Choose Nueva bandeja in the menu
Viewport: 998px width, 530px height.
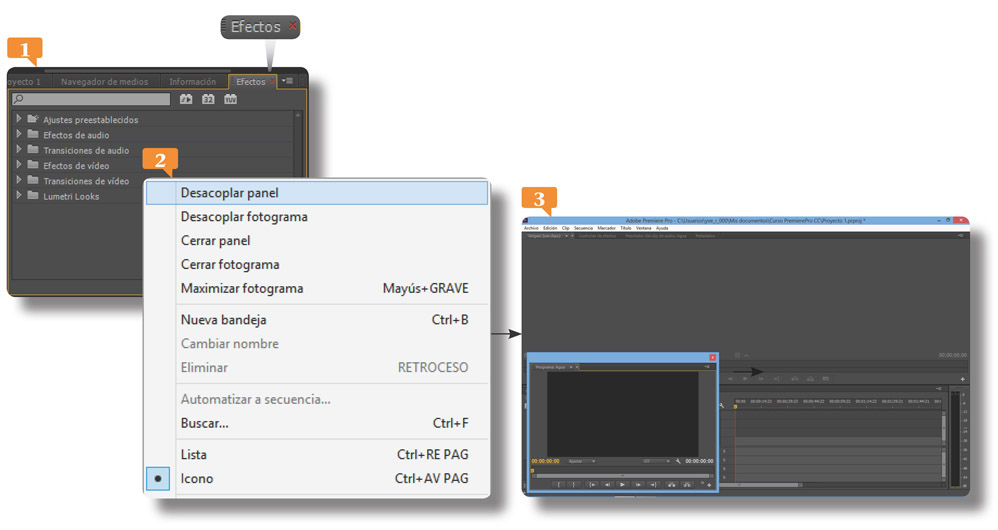223,320
